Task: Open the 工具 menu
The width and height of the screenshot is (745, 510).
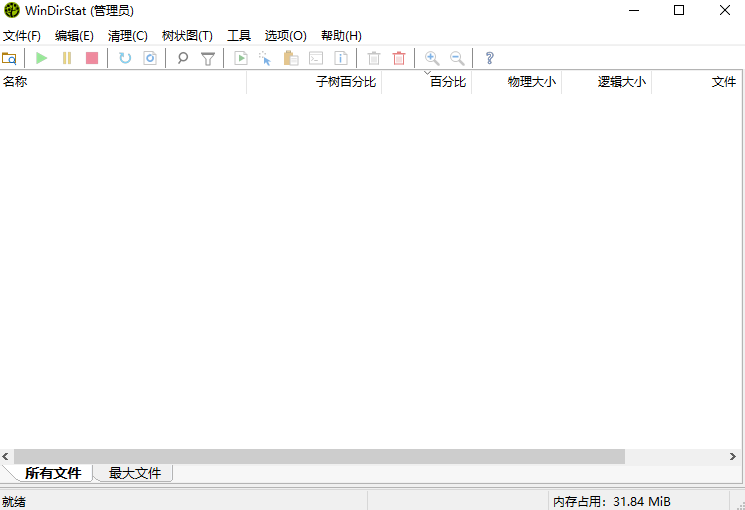Action: [x=239, y=36]
